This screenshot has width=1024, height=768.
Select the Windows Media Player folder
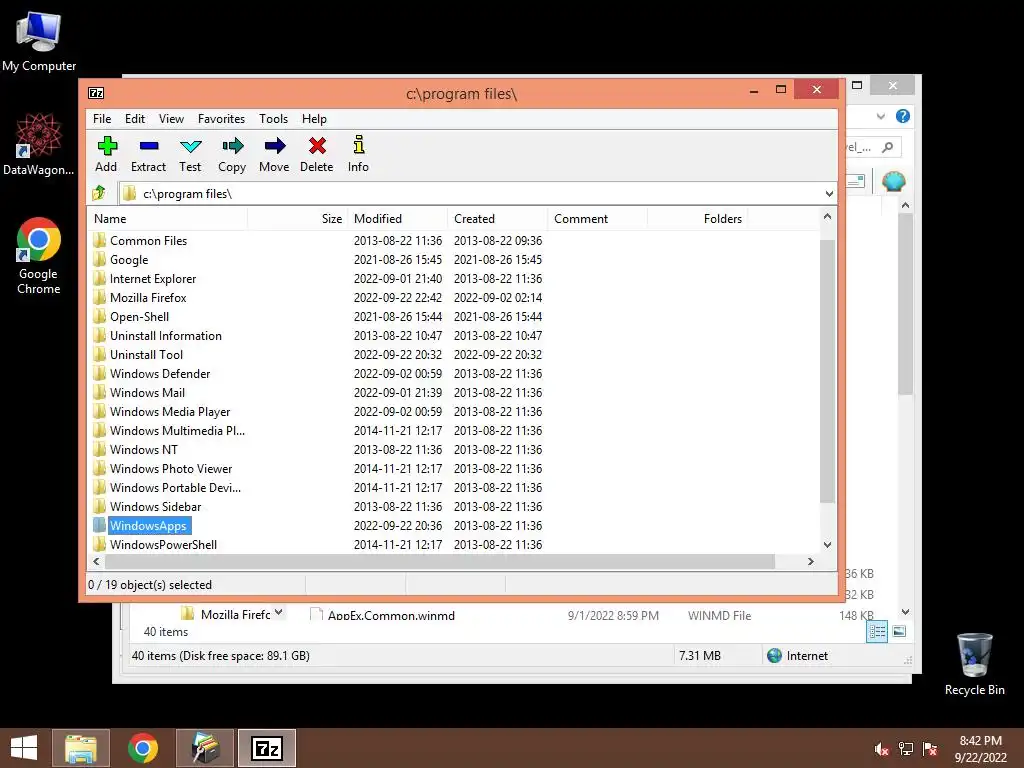tap(170, 411)
